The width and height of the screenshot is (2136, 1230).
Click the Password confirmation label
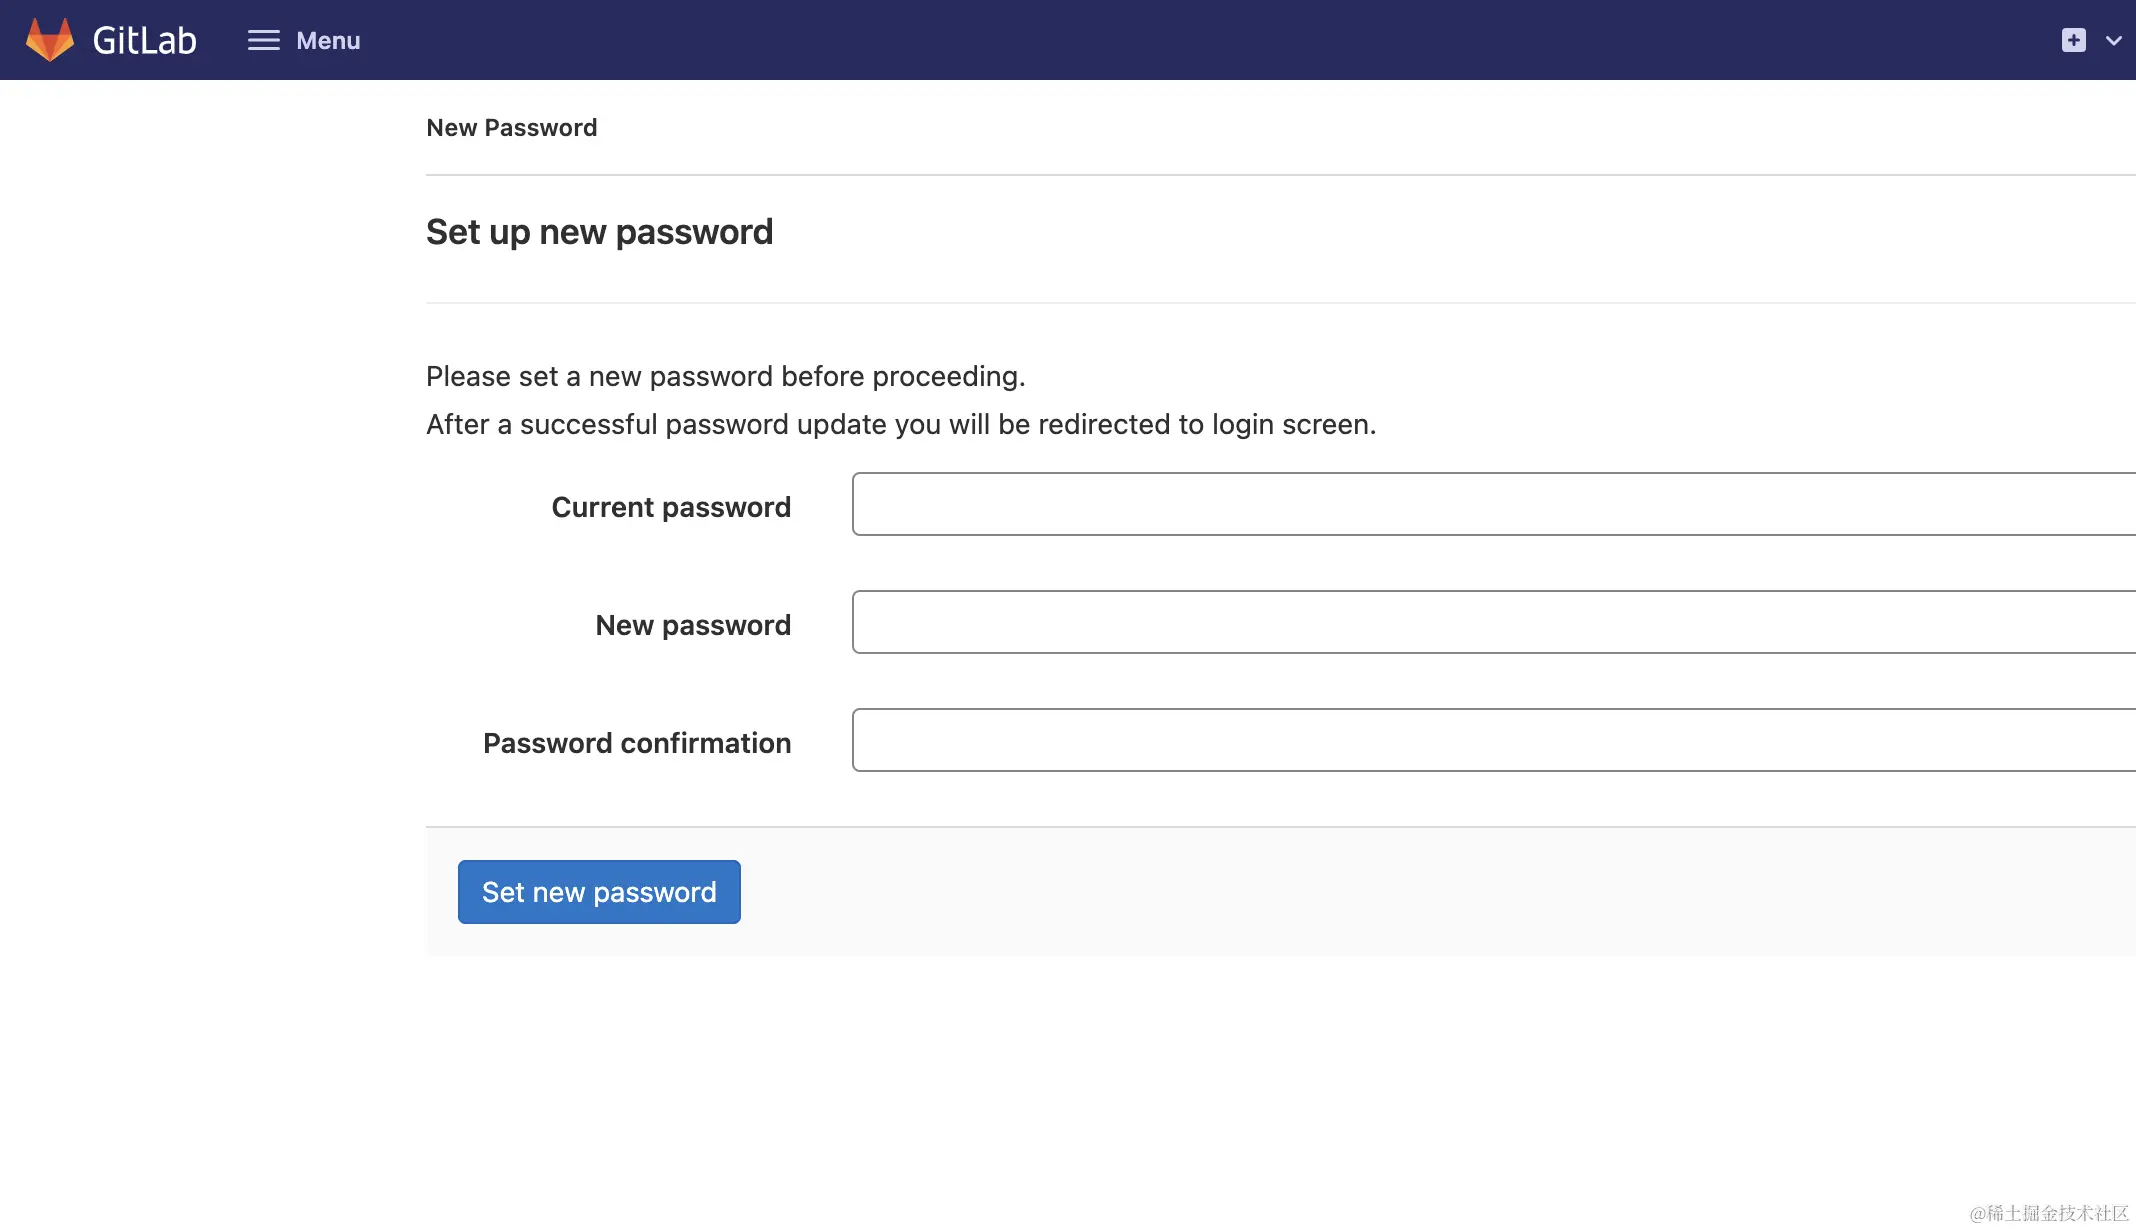click(637, 743)
